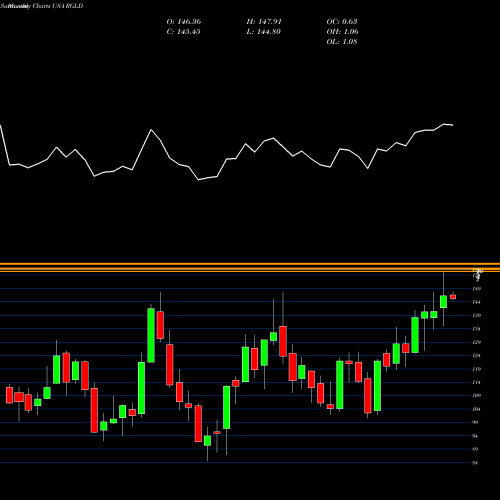Click the Charts USA RGLD title

pyautogui.click(x=57, y=6)
